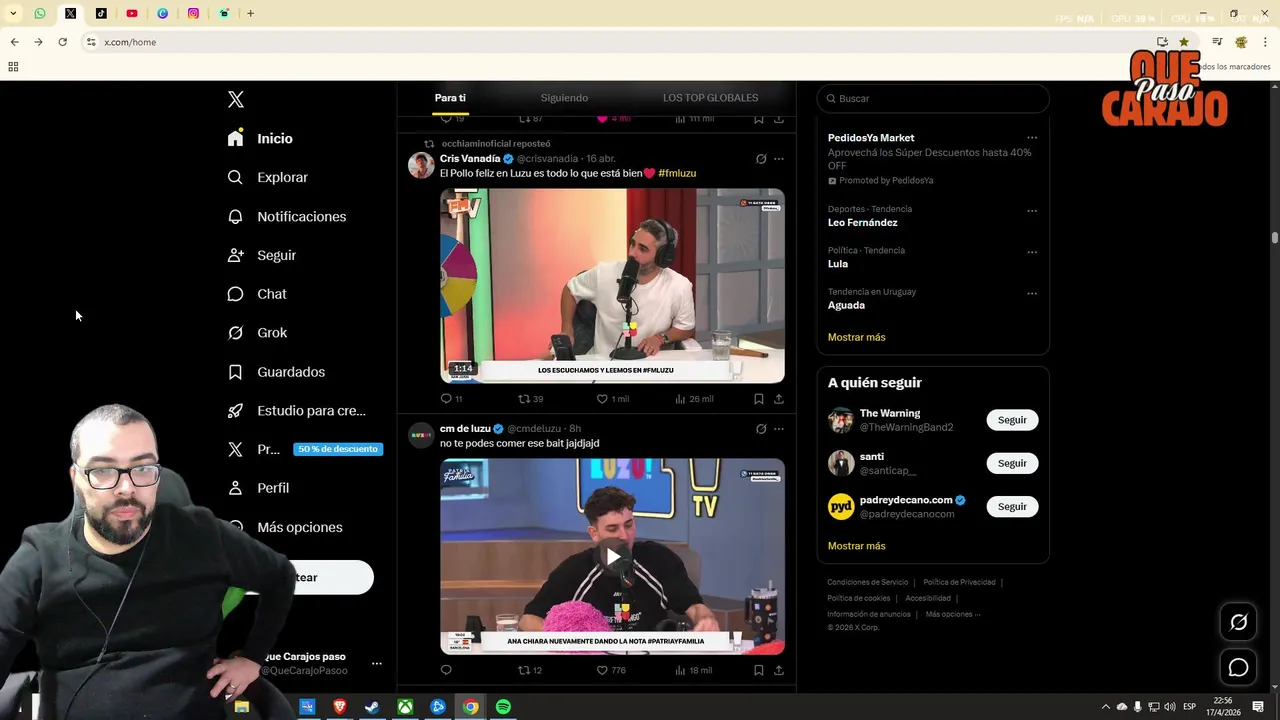Open the Seguir sidebar item
1280x720 pixels.
pos(262,255)
